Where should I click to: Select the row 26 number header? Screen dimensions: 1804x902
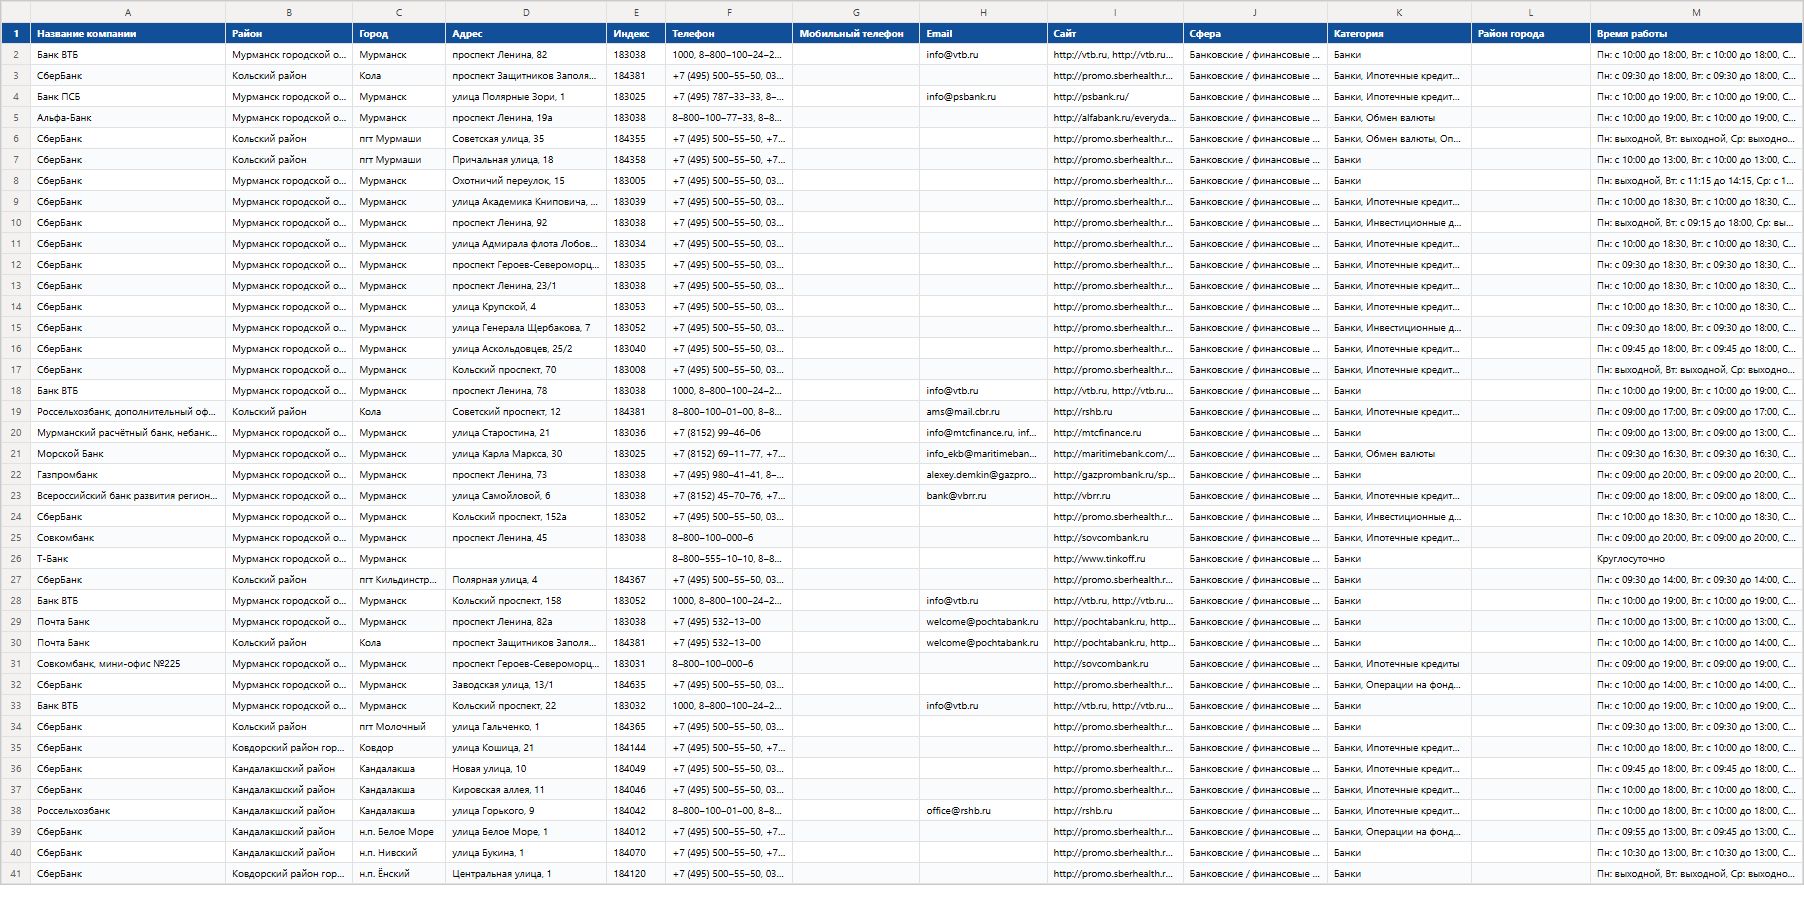16,559
